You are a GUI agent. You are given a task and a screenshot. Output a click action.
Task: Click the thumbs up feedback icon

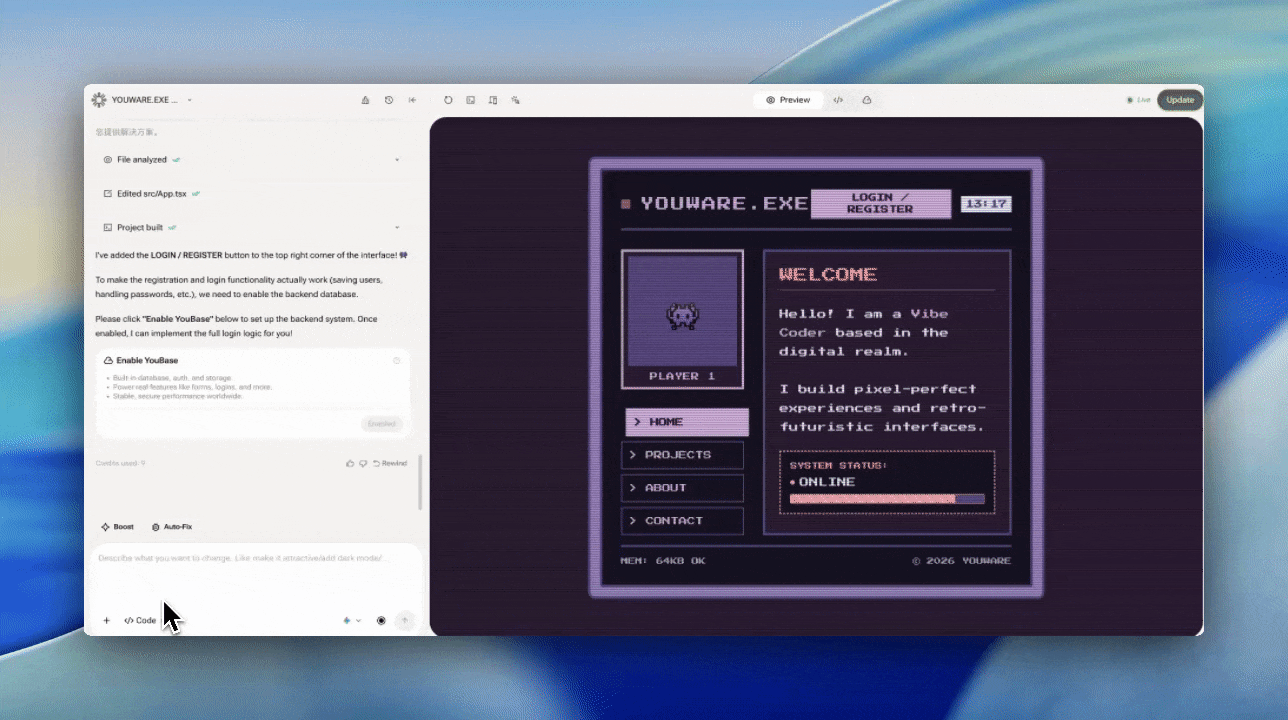tap(350, 463)
